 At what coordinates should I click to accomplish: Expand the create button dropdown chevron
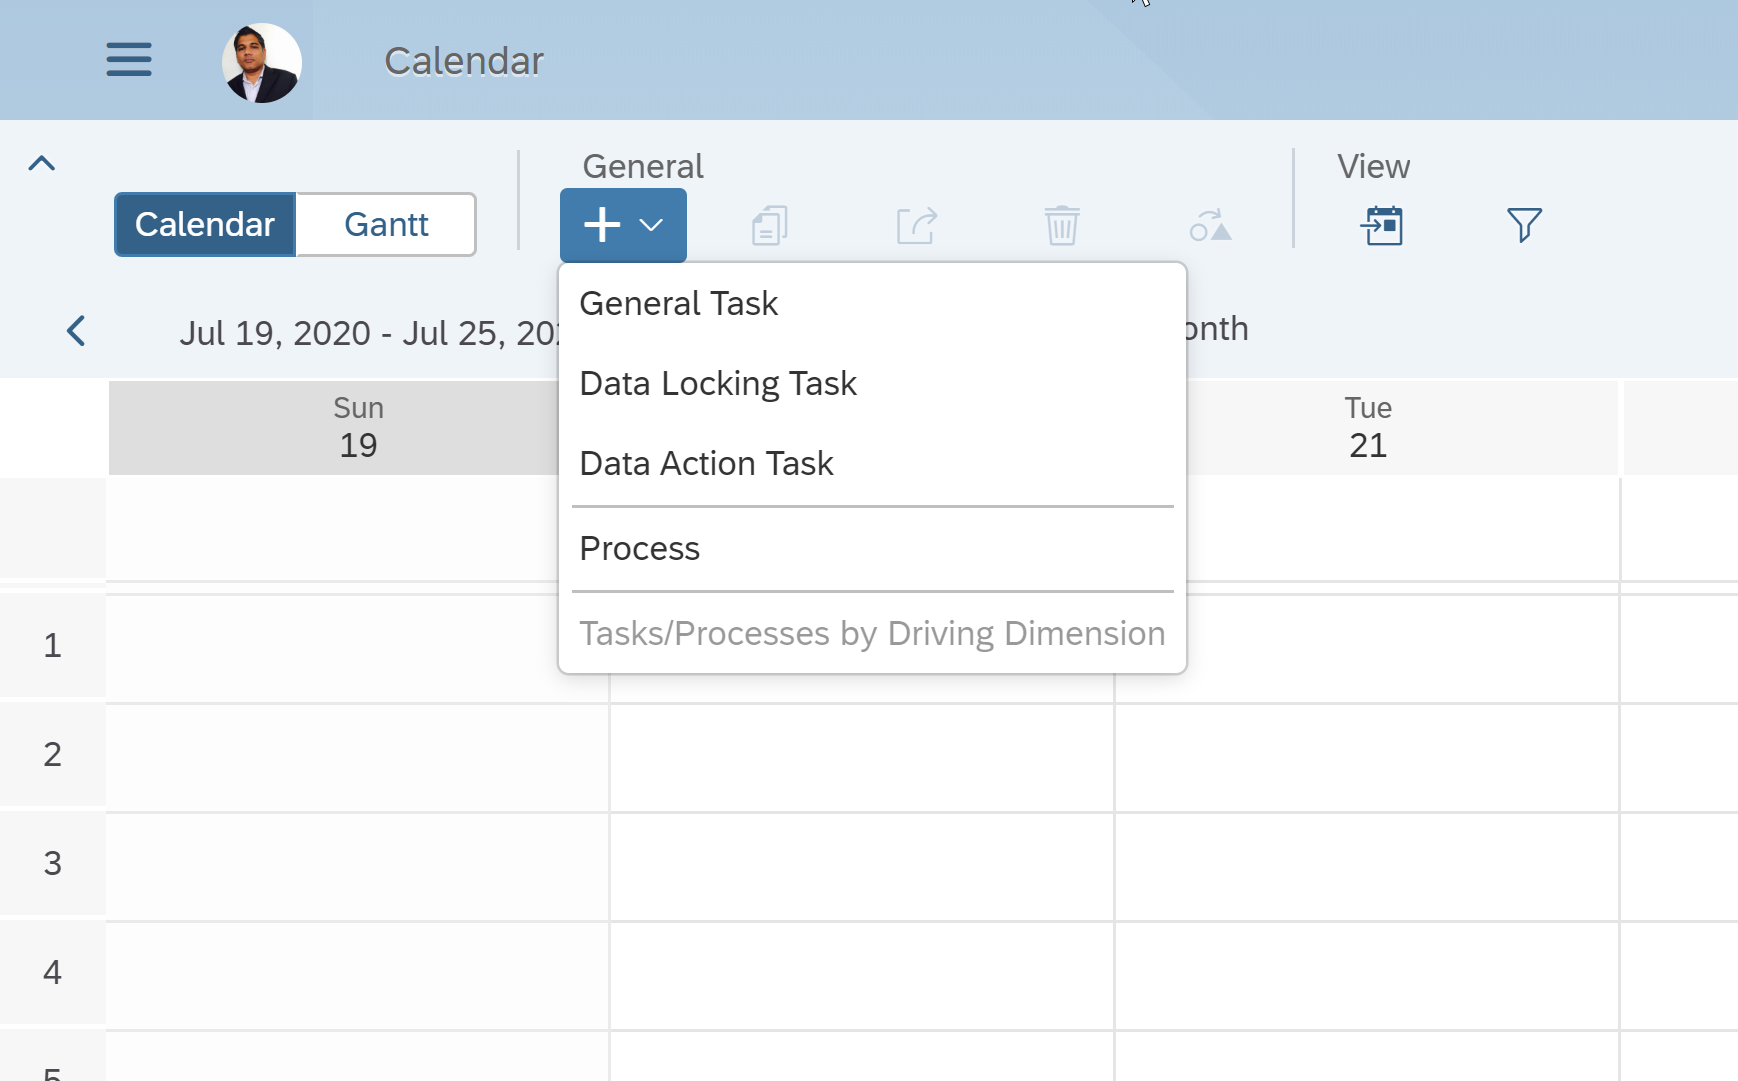coord(650,225)
